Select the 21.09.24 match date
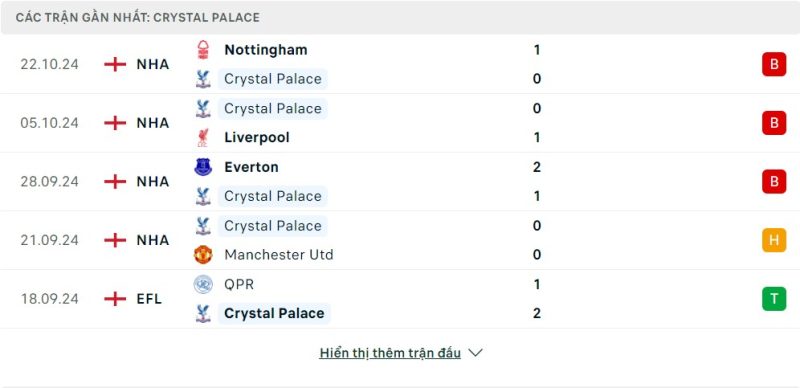The image size is (800, 388). click(x=49, y=240)
